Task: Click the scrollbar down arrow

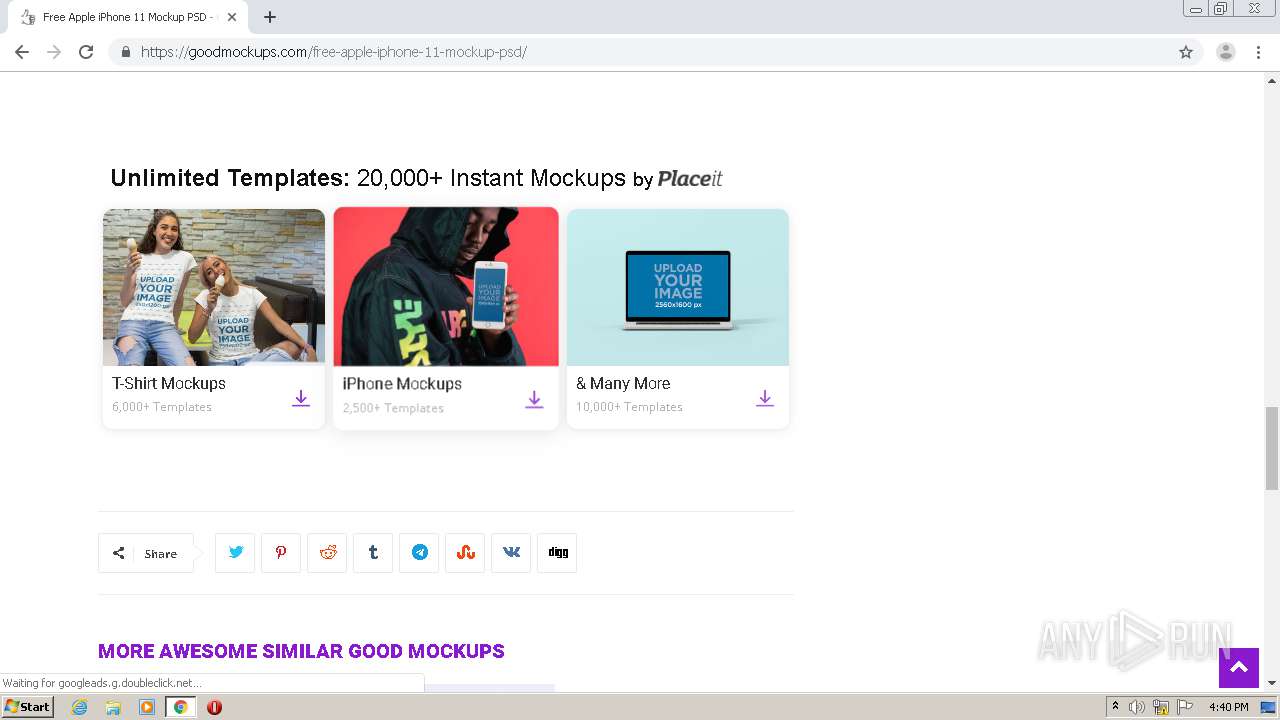Action: [x=1272, y=683]
